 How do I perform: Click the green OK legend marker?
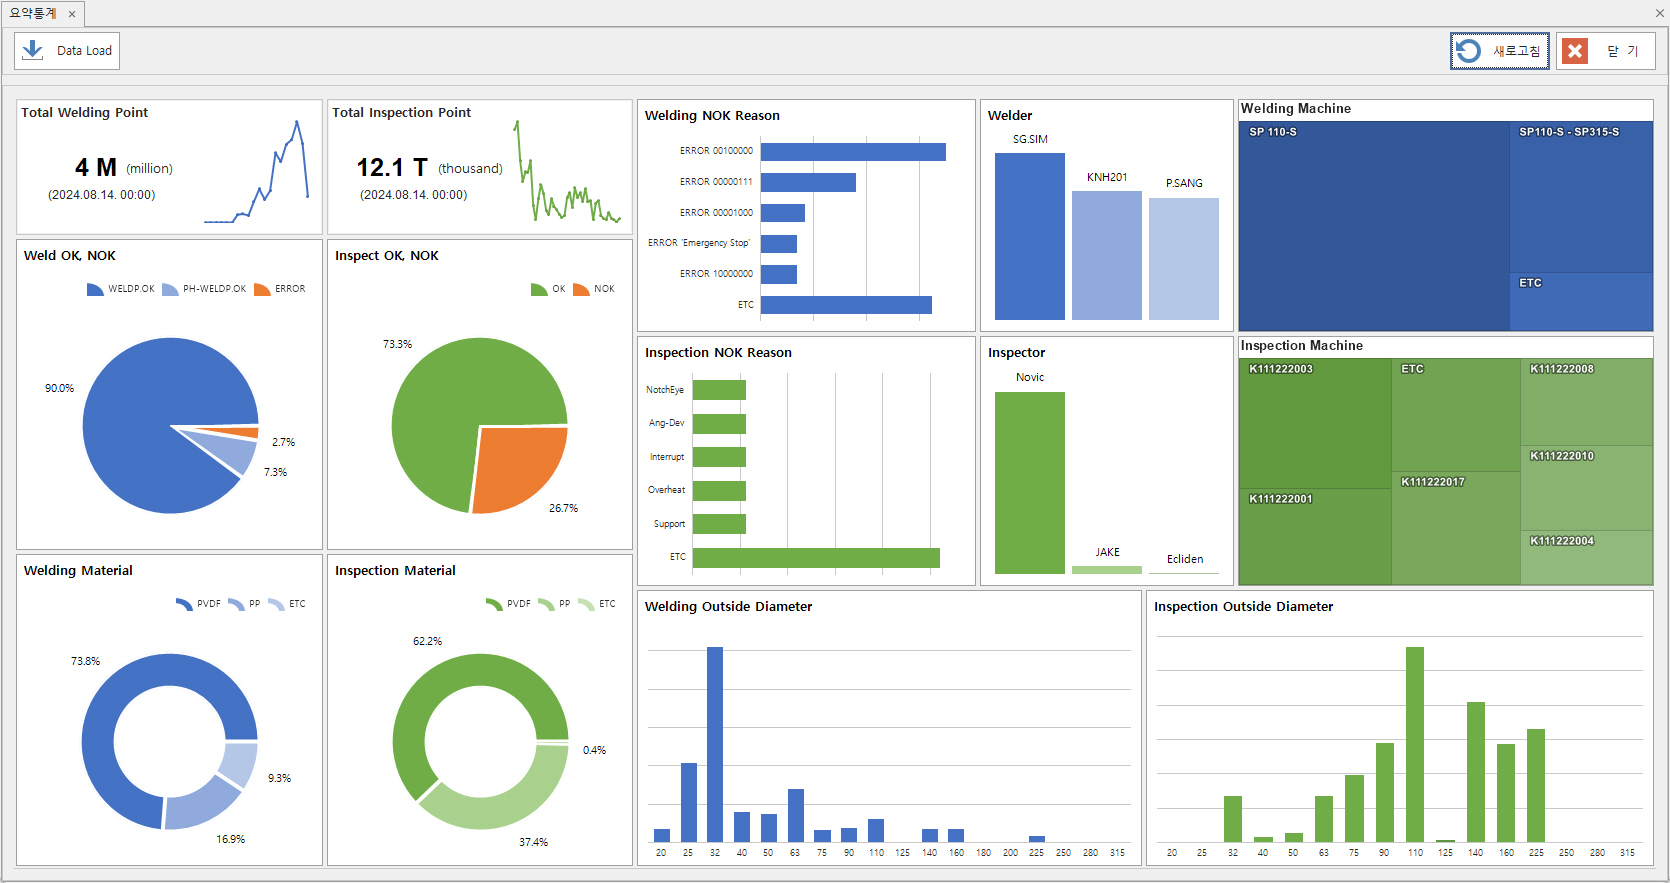(539, 290)
